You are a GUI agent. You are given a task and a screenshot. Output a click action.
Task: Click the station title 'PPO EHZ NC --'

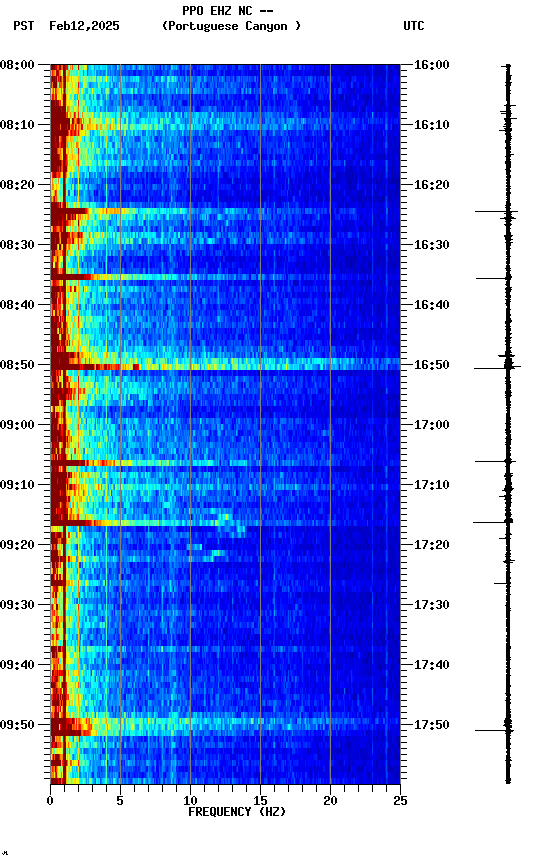point(228,10)
